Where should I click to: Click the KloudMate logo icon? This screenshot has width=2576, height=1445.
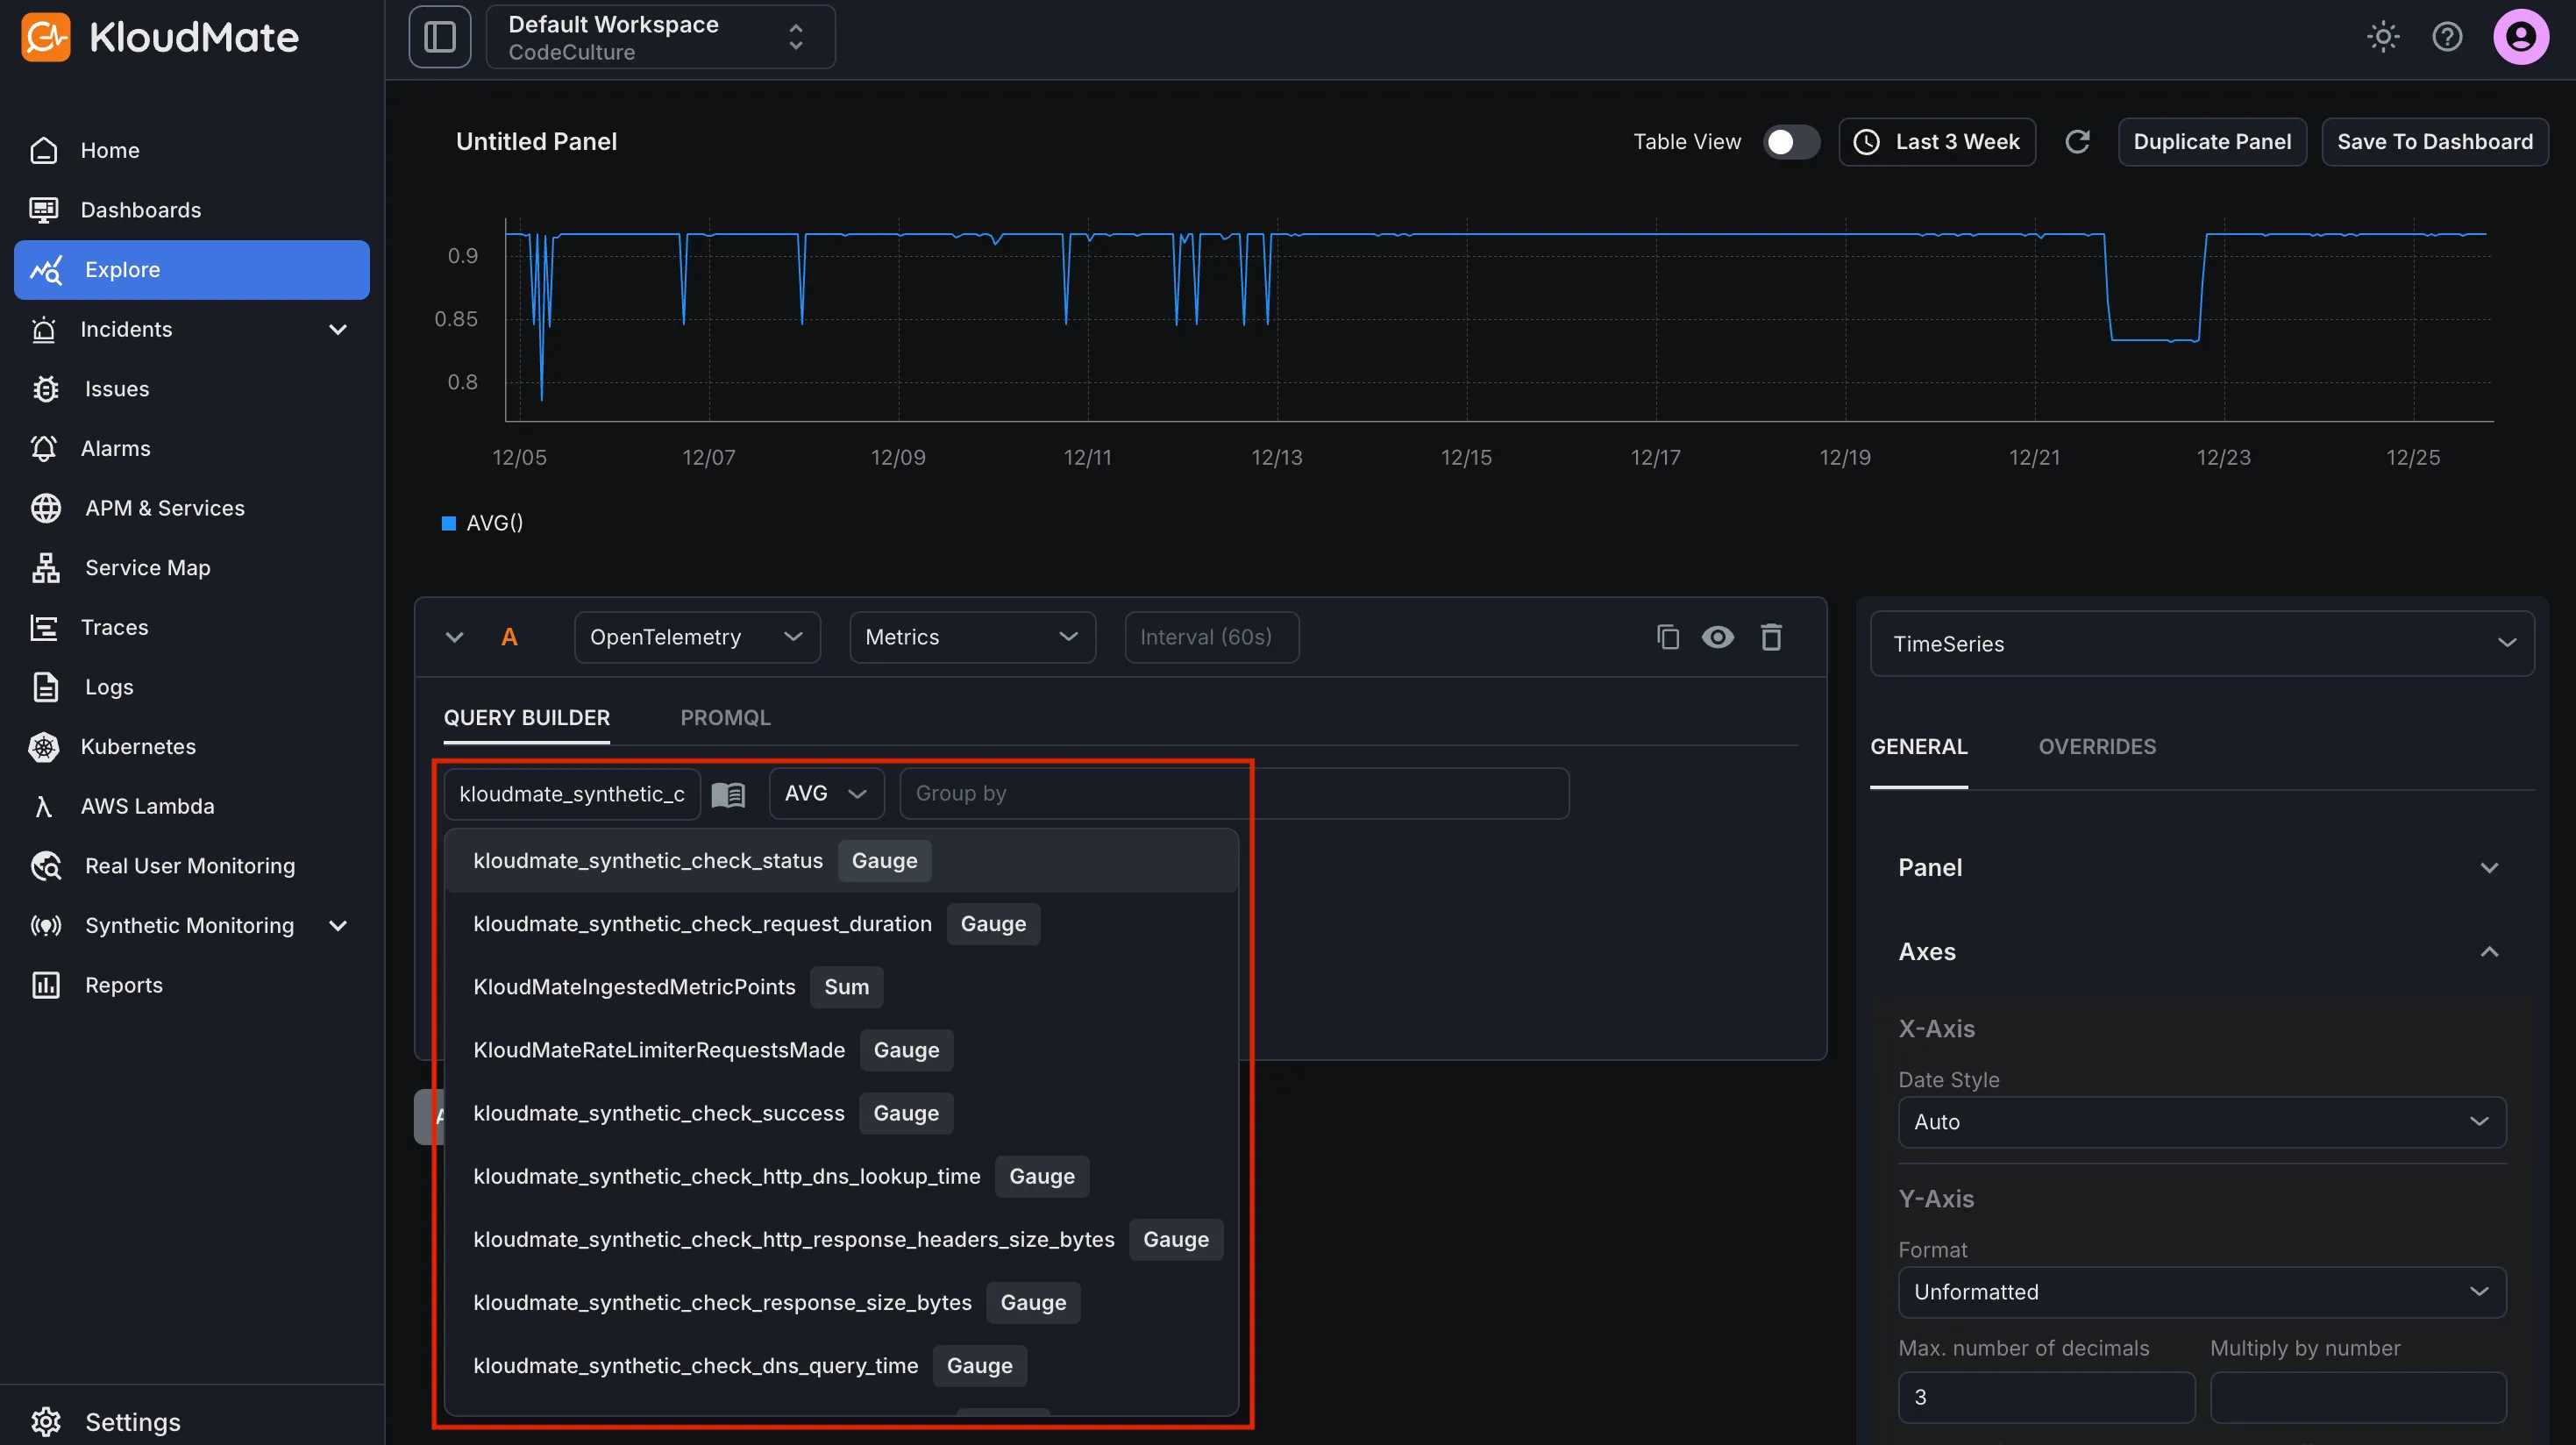tap(46, 37)
